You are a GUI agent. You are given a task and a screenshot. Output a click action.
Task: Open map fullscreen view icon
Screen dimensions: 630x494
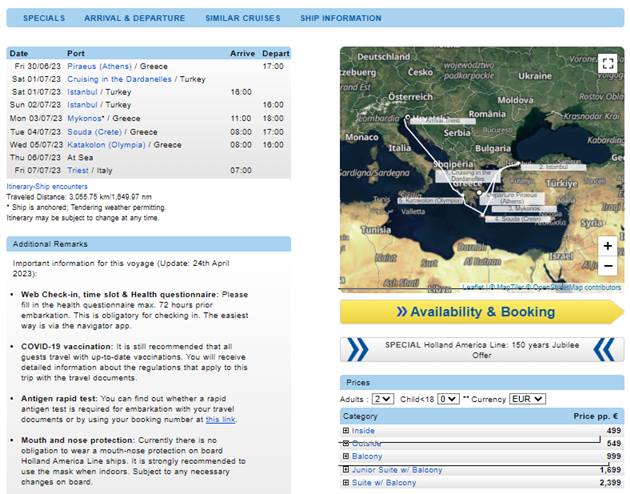coord(608,63)
